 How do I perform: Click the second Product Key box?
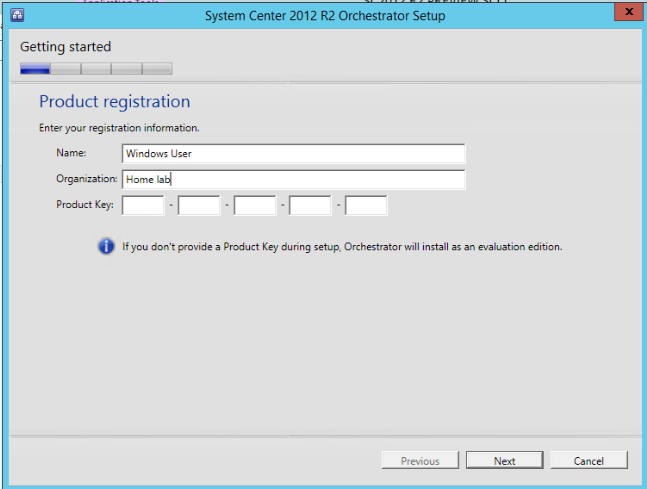(x=199, y=205)
